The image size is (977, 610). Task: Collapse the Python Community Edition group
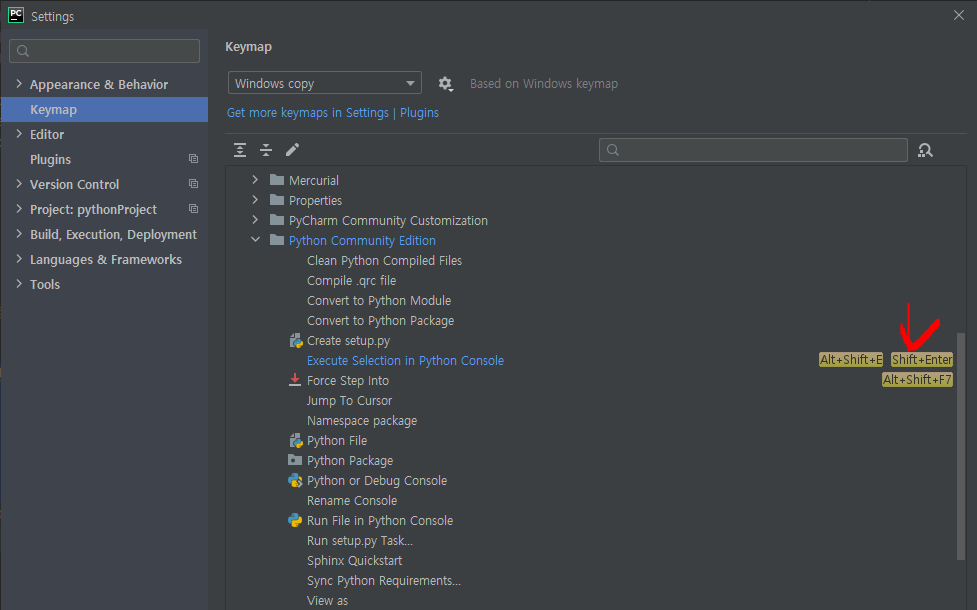point(255,239)
